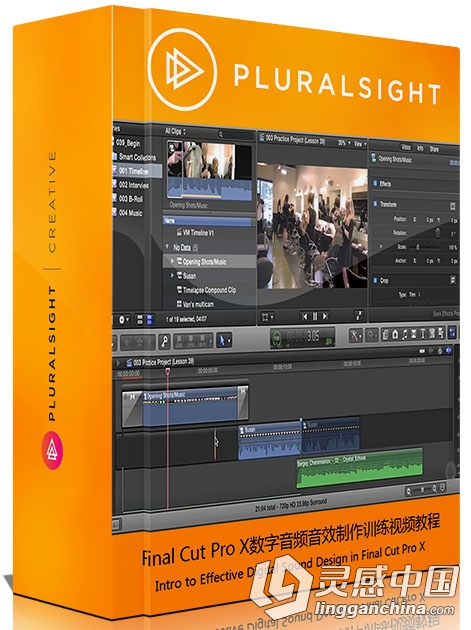
Task: Open the viewer View options dropdown
Action: coord(360,143)
